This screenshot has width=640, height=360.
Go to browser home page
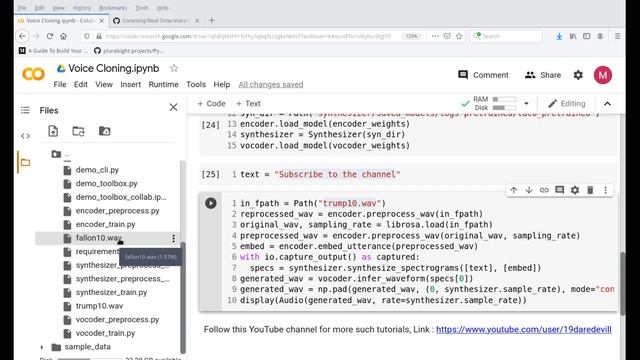(x=63, y=36)
